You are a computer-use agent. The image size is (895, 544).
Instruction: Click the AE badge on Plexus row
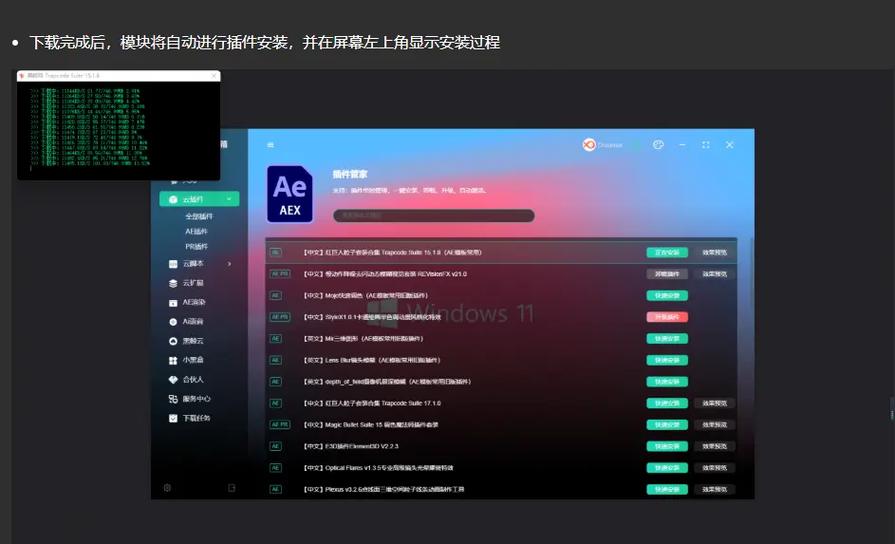click(276, 489)
